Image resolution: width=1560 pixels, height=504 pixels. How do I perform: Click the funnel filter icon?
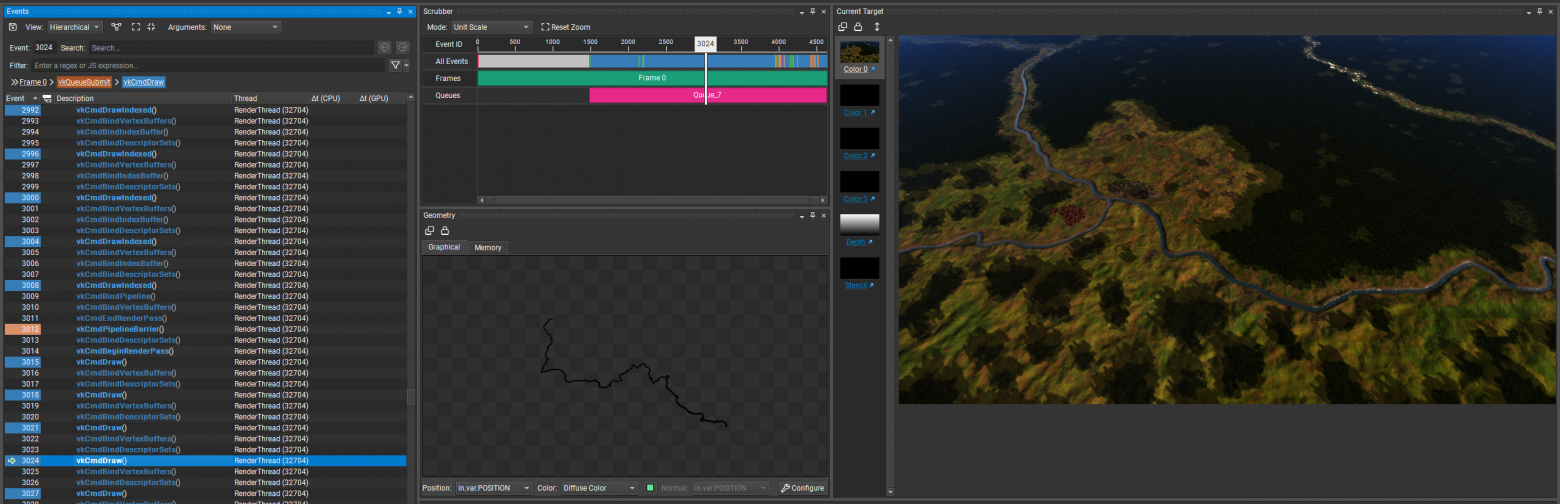394,65
